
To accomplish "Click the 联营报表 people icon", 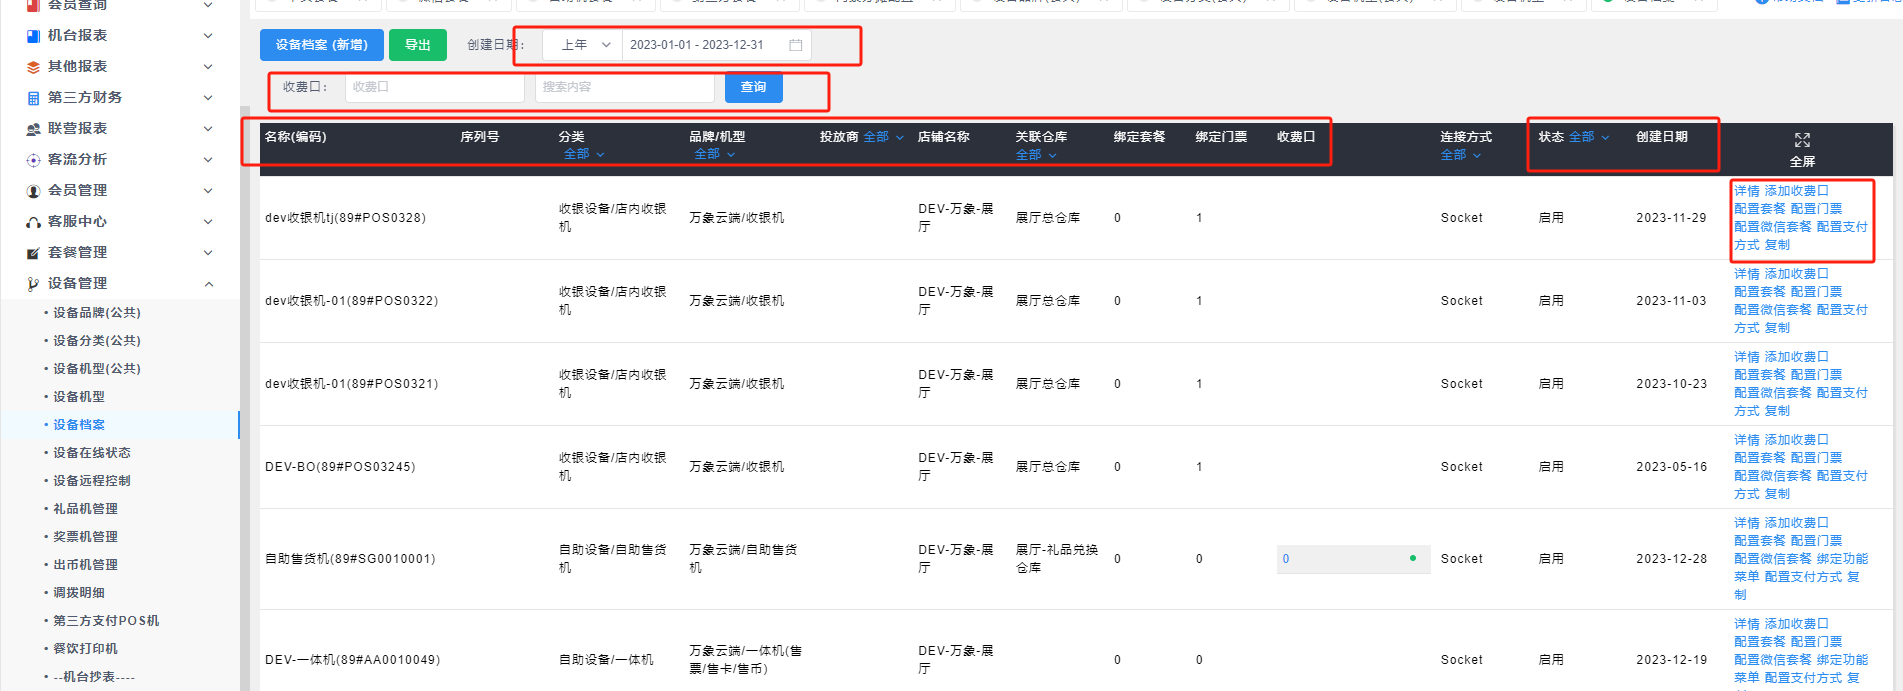I will 33,129.
